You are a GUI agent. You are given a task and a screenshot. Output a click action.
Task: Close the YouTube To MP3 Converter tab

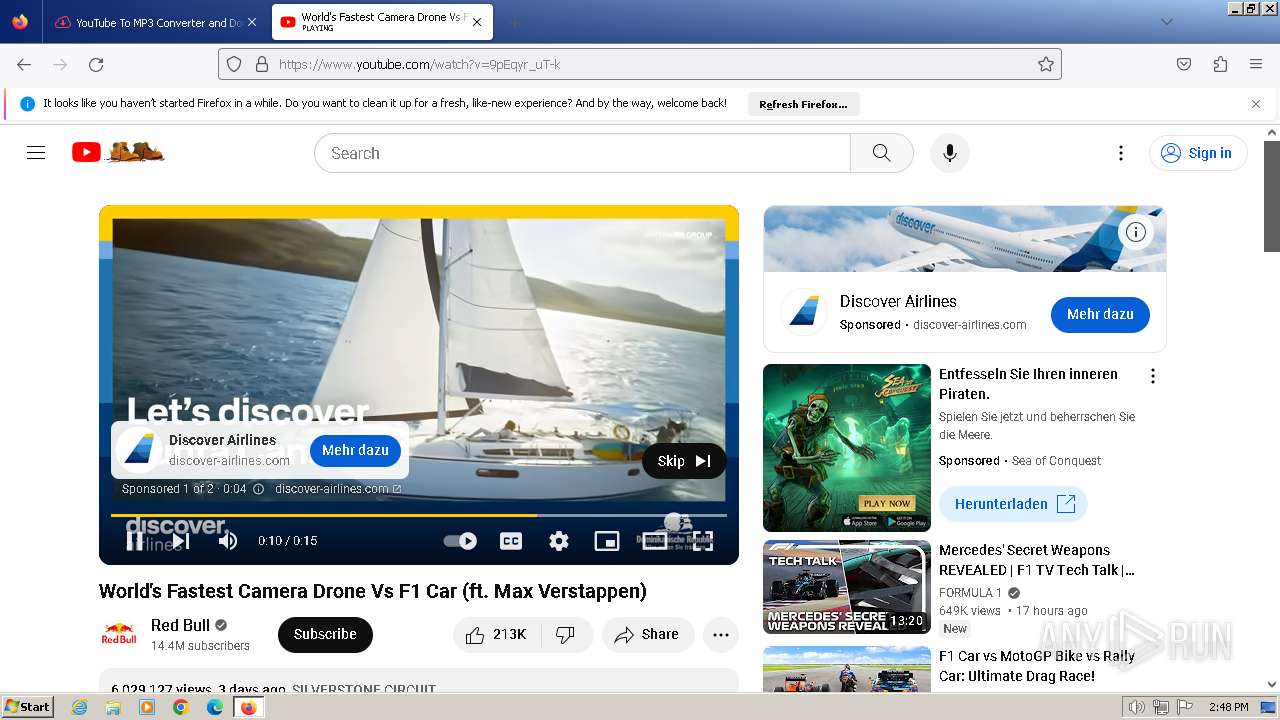pyautogui.click(x=251, y=22)
